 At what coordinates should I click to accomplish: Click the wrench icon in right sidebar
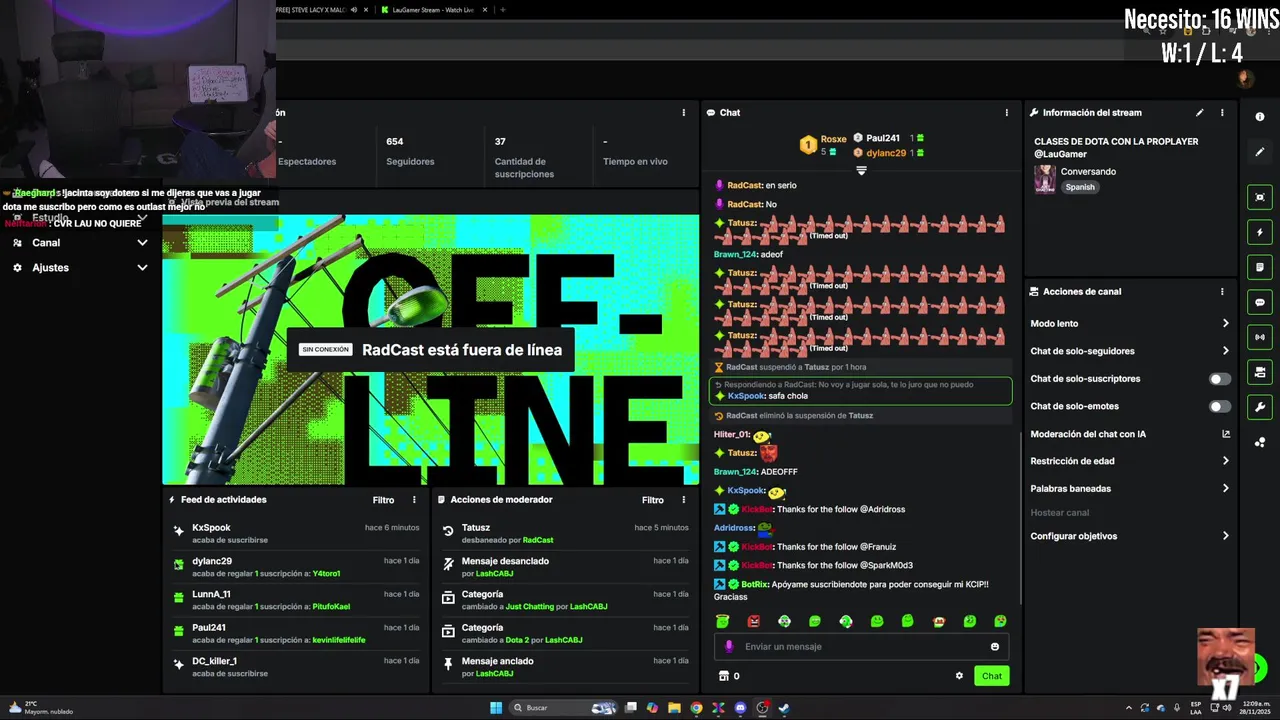[x=1259, y=407]
